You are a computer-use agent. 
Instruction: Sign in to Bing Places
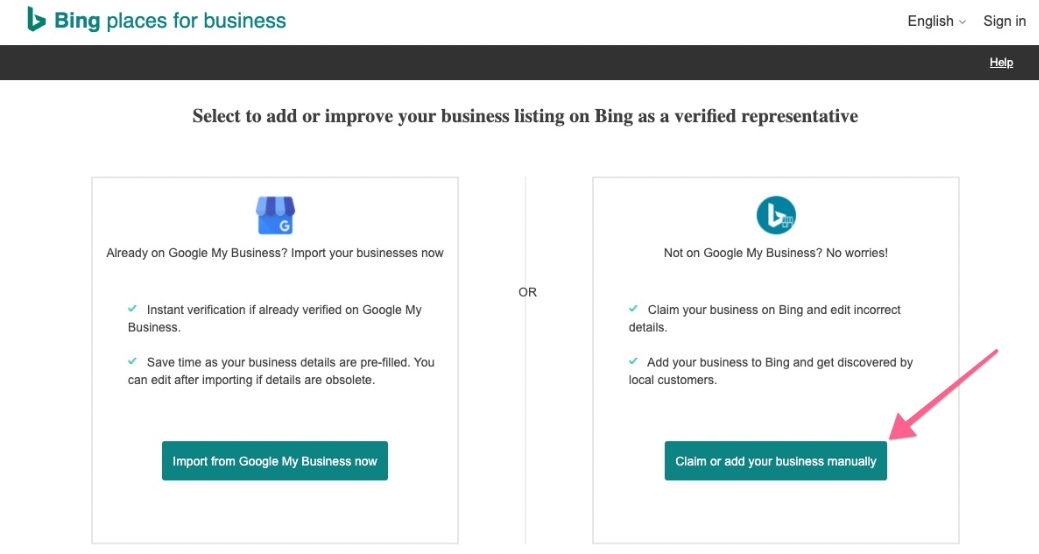click(x=1004, y=21)
